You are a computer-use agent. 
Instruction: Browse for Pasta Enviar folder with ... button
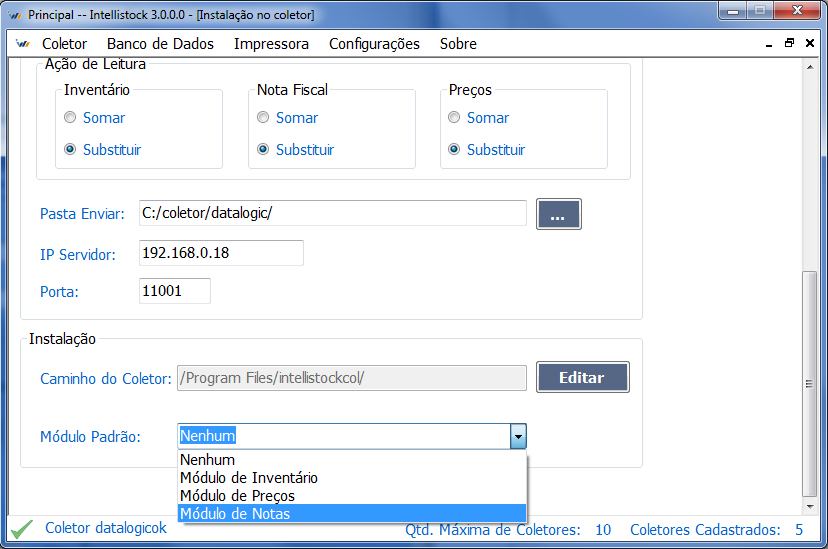(x=559, y=214)
